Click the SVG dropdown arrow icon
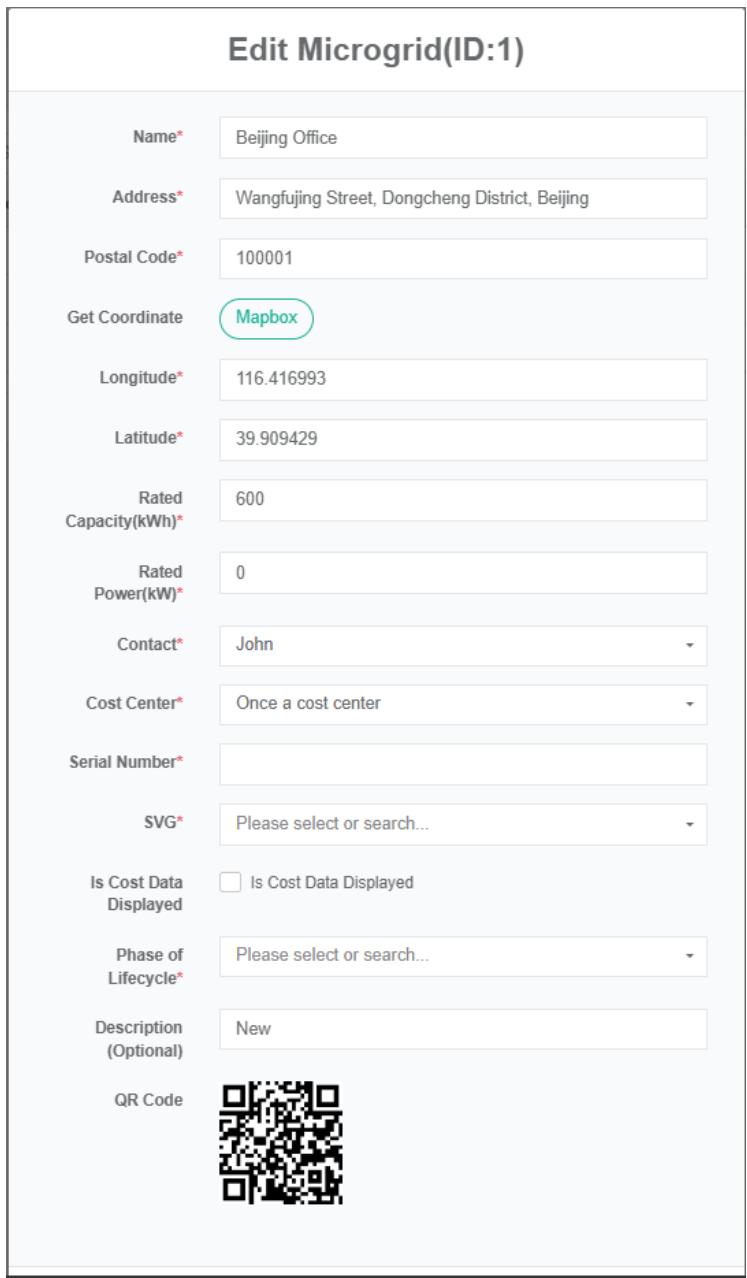 click(689, 826)
